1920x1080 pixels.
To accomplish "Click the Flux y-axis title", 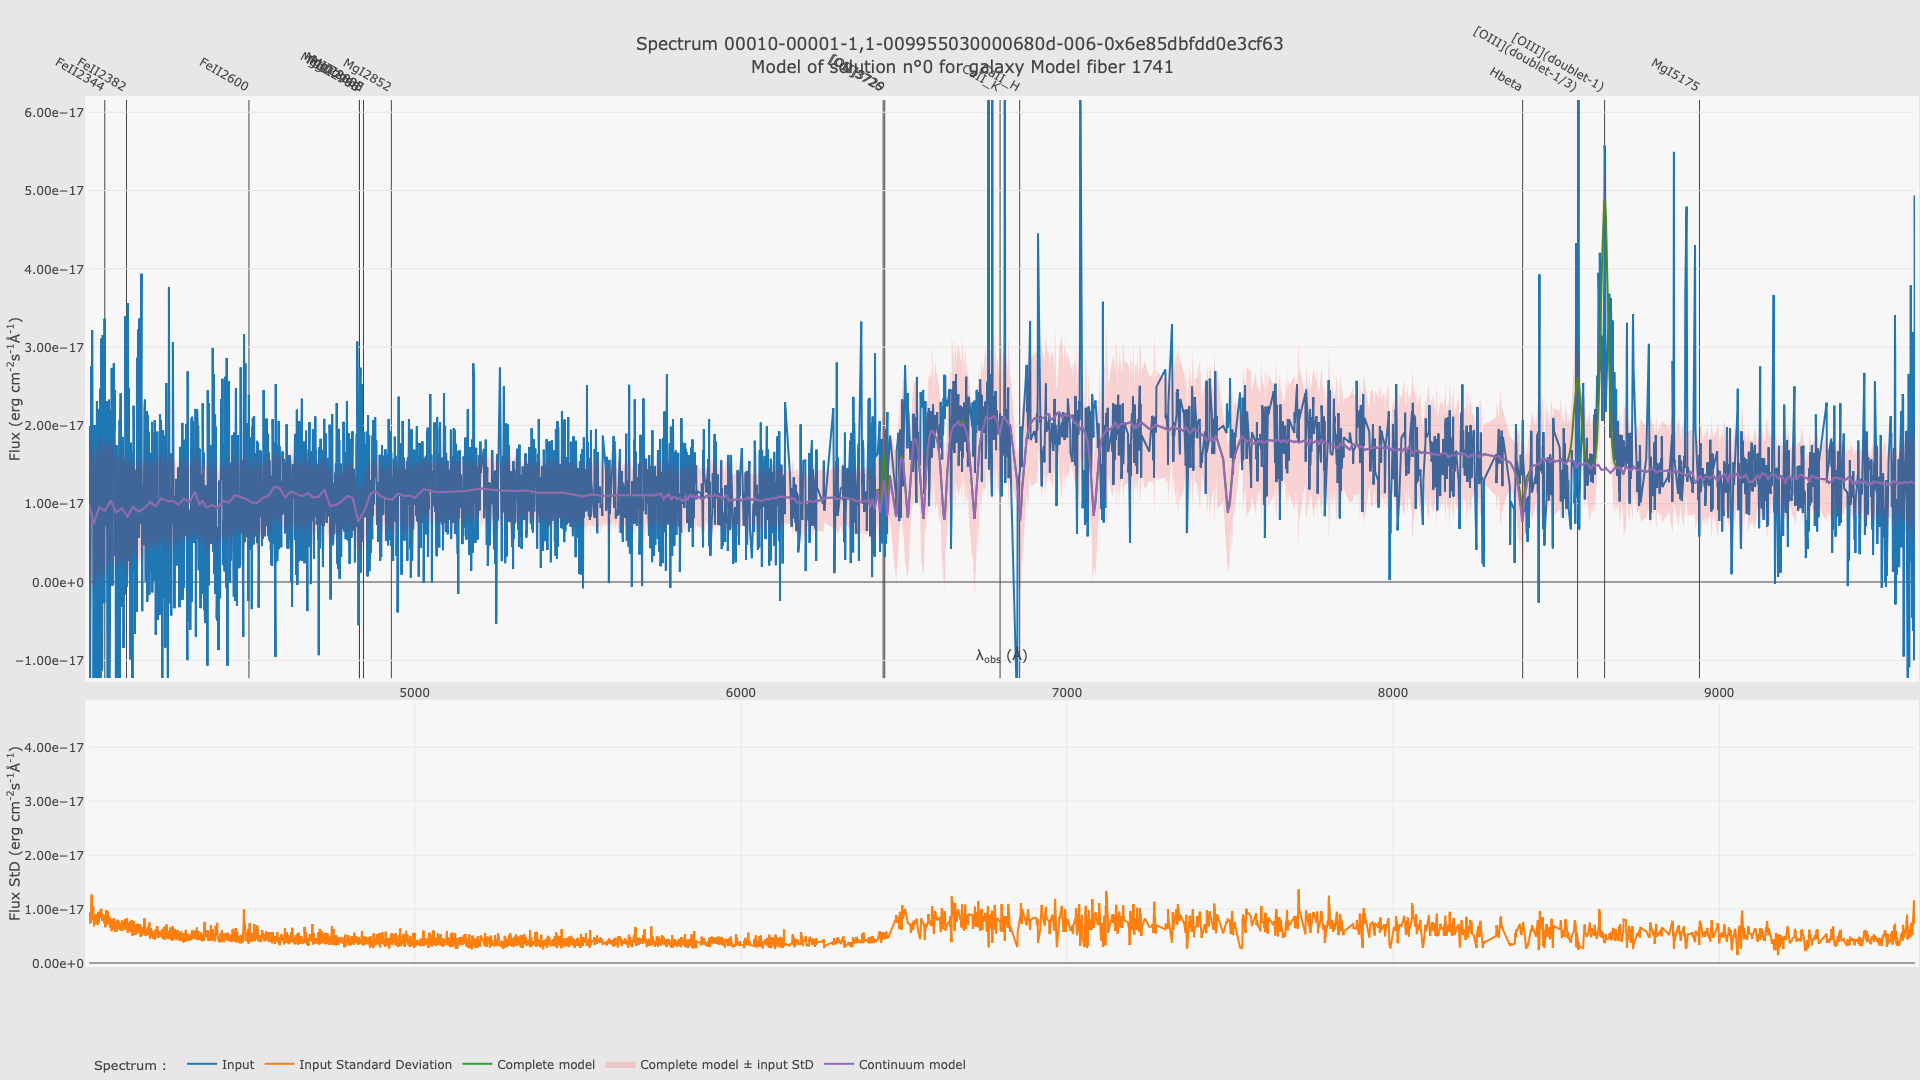I will [x=15, y=389].
